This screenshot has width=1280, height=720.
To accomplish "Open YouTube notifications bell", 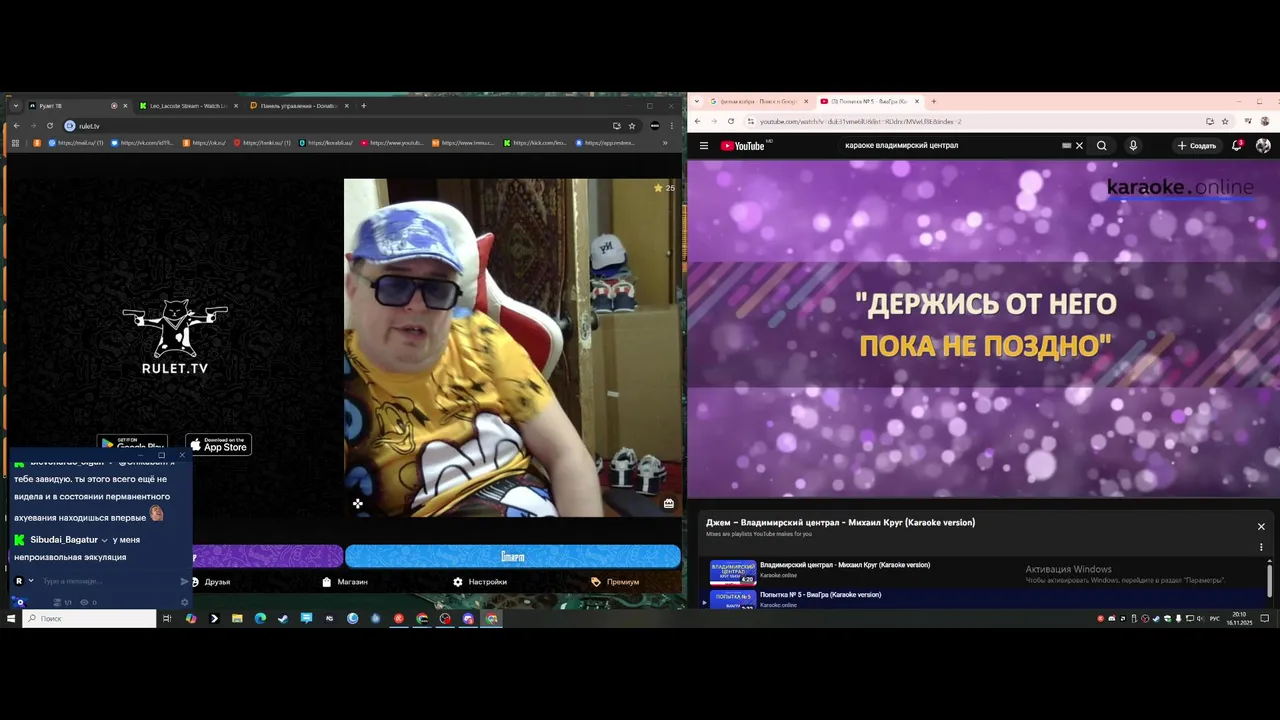I will [1237, 146].
